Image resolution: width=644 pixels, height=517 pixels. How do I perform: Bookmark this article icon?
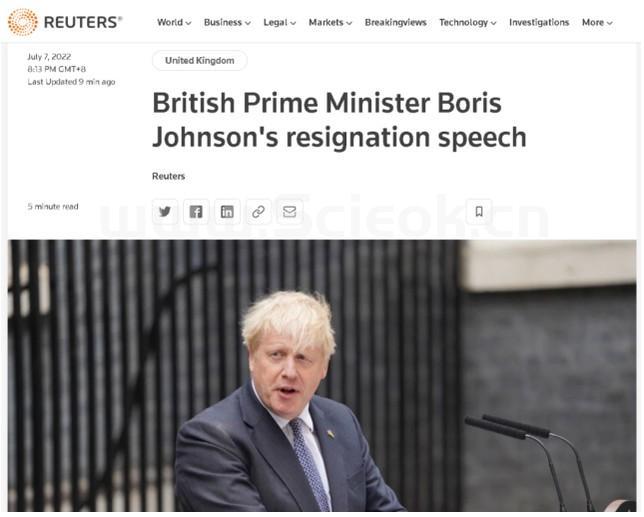479,212
